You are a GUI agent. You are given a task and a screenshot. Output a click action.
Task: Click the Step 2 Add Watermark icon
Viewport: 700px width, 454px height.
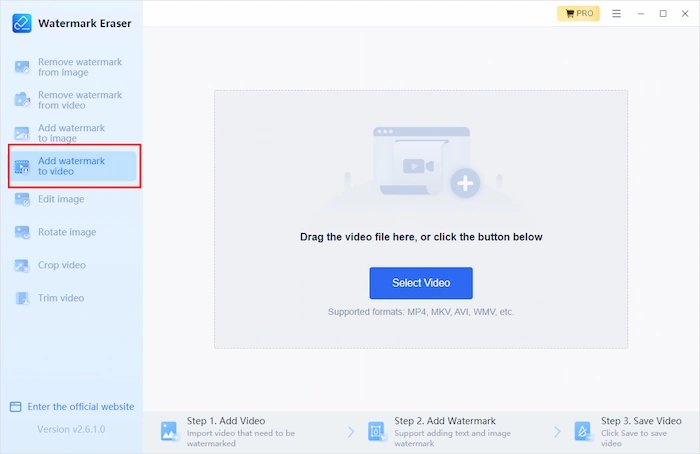(x=376, y=431)
